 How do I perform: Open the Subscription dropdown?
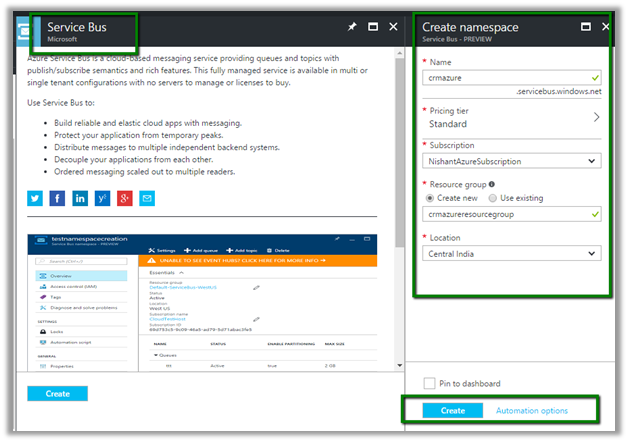coord(511,160)
